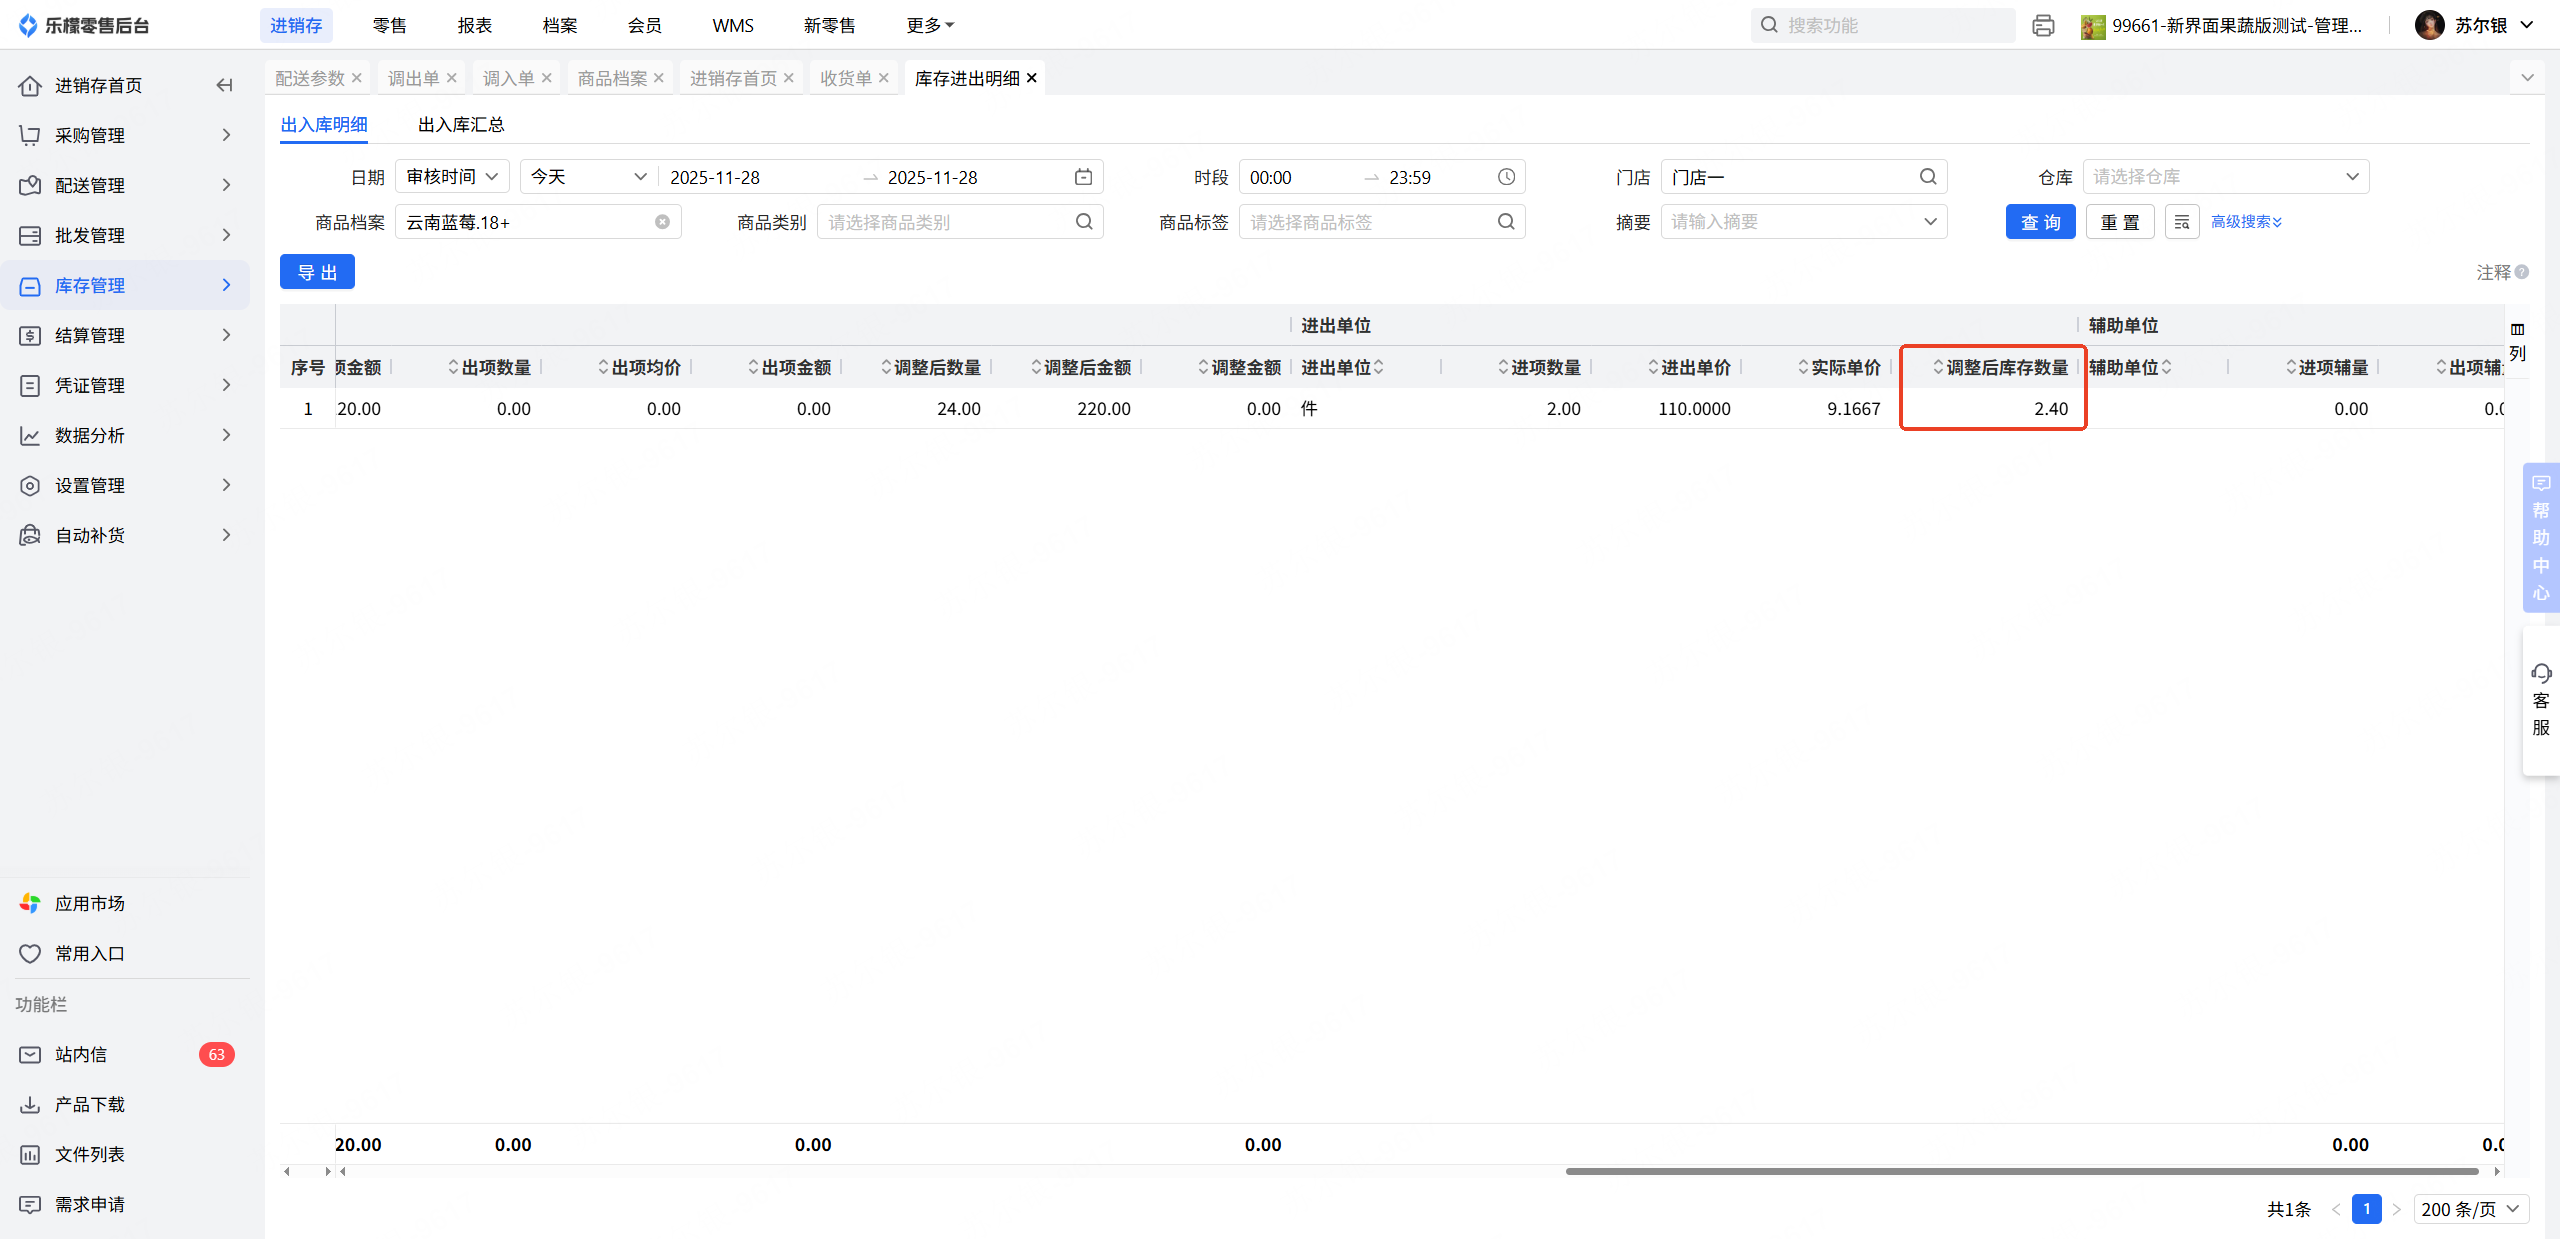Switch to the 出入库汇总 tab
The height and width of the screenshot is (1239, 2560).
pyautogui.click(x=461, y=125)
